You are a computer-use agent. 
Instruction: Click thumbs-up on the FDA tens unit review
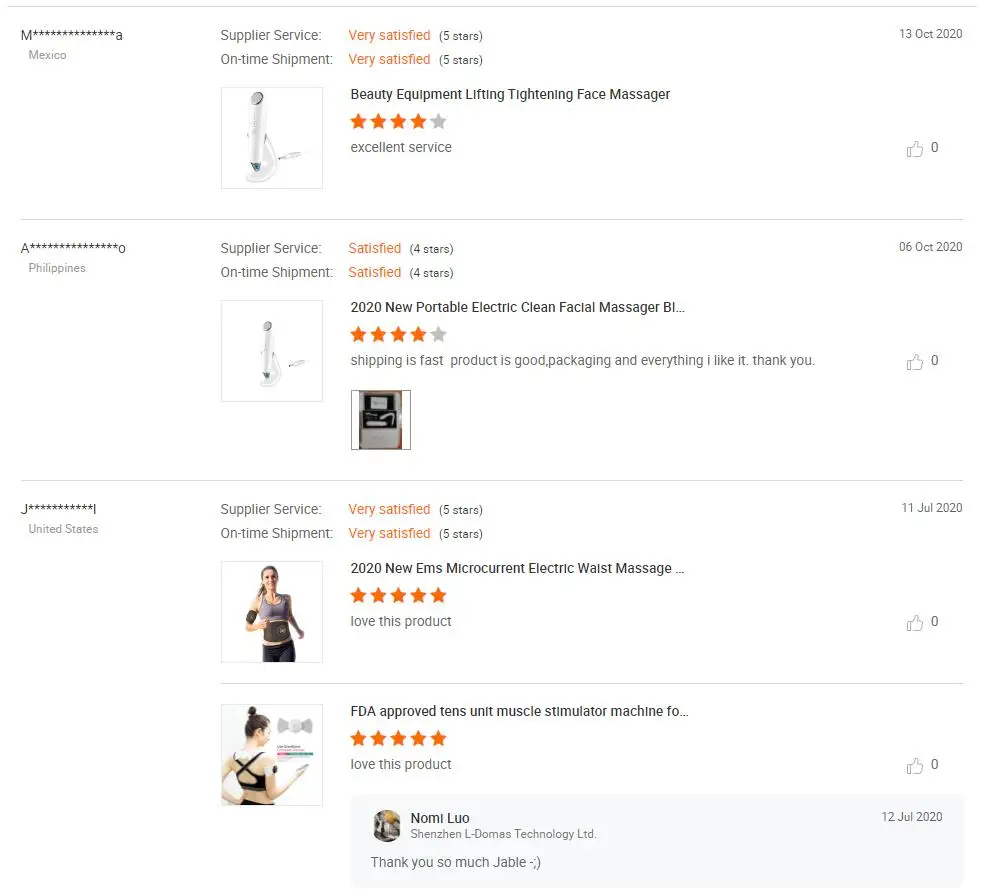[x=914, y=766]
